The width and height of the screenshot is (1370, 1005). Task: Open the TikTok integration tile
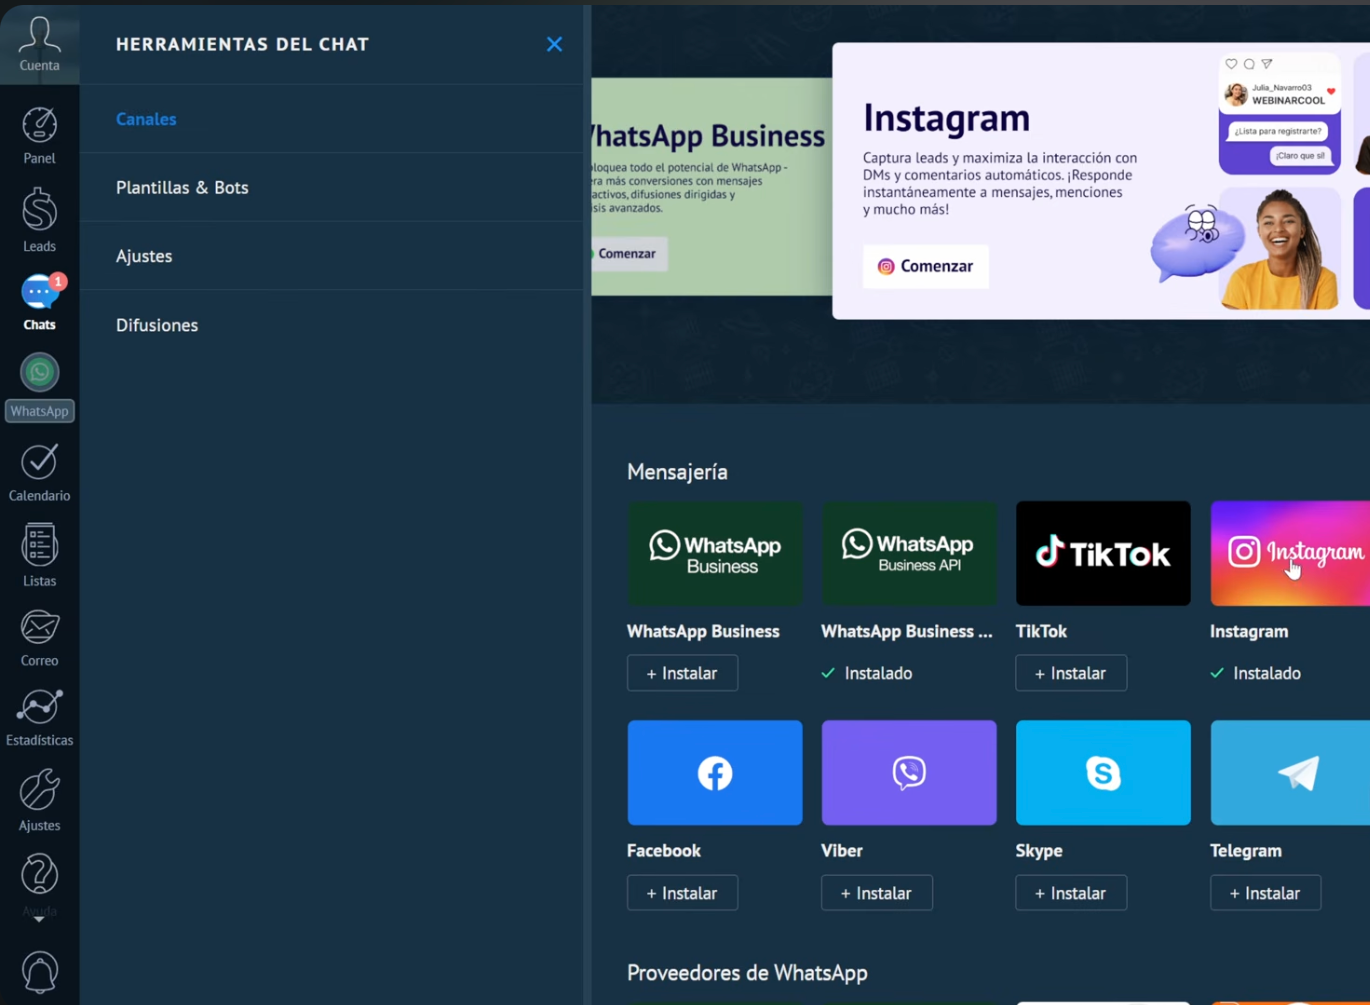[1103, 553]
